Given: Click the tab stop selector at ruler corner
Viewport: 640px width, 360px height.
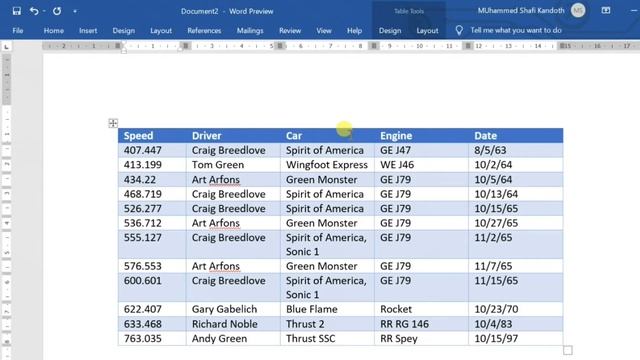Looking at the screenshot, I should [x=6, y=47].
